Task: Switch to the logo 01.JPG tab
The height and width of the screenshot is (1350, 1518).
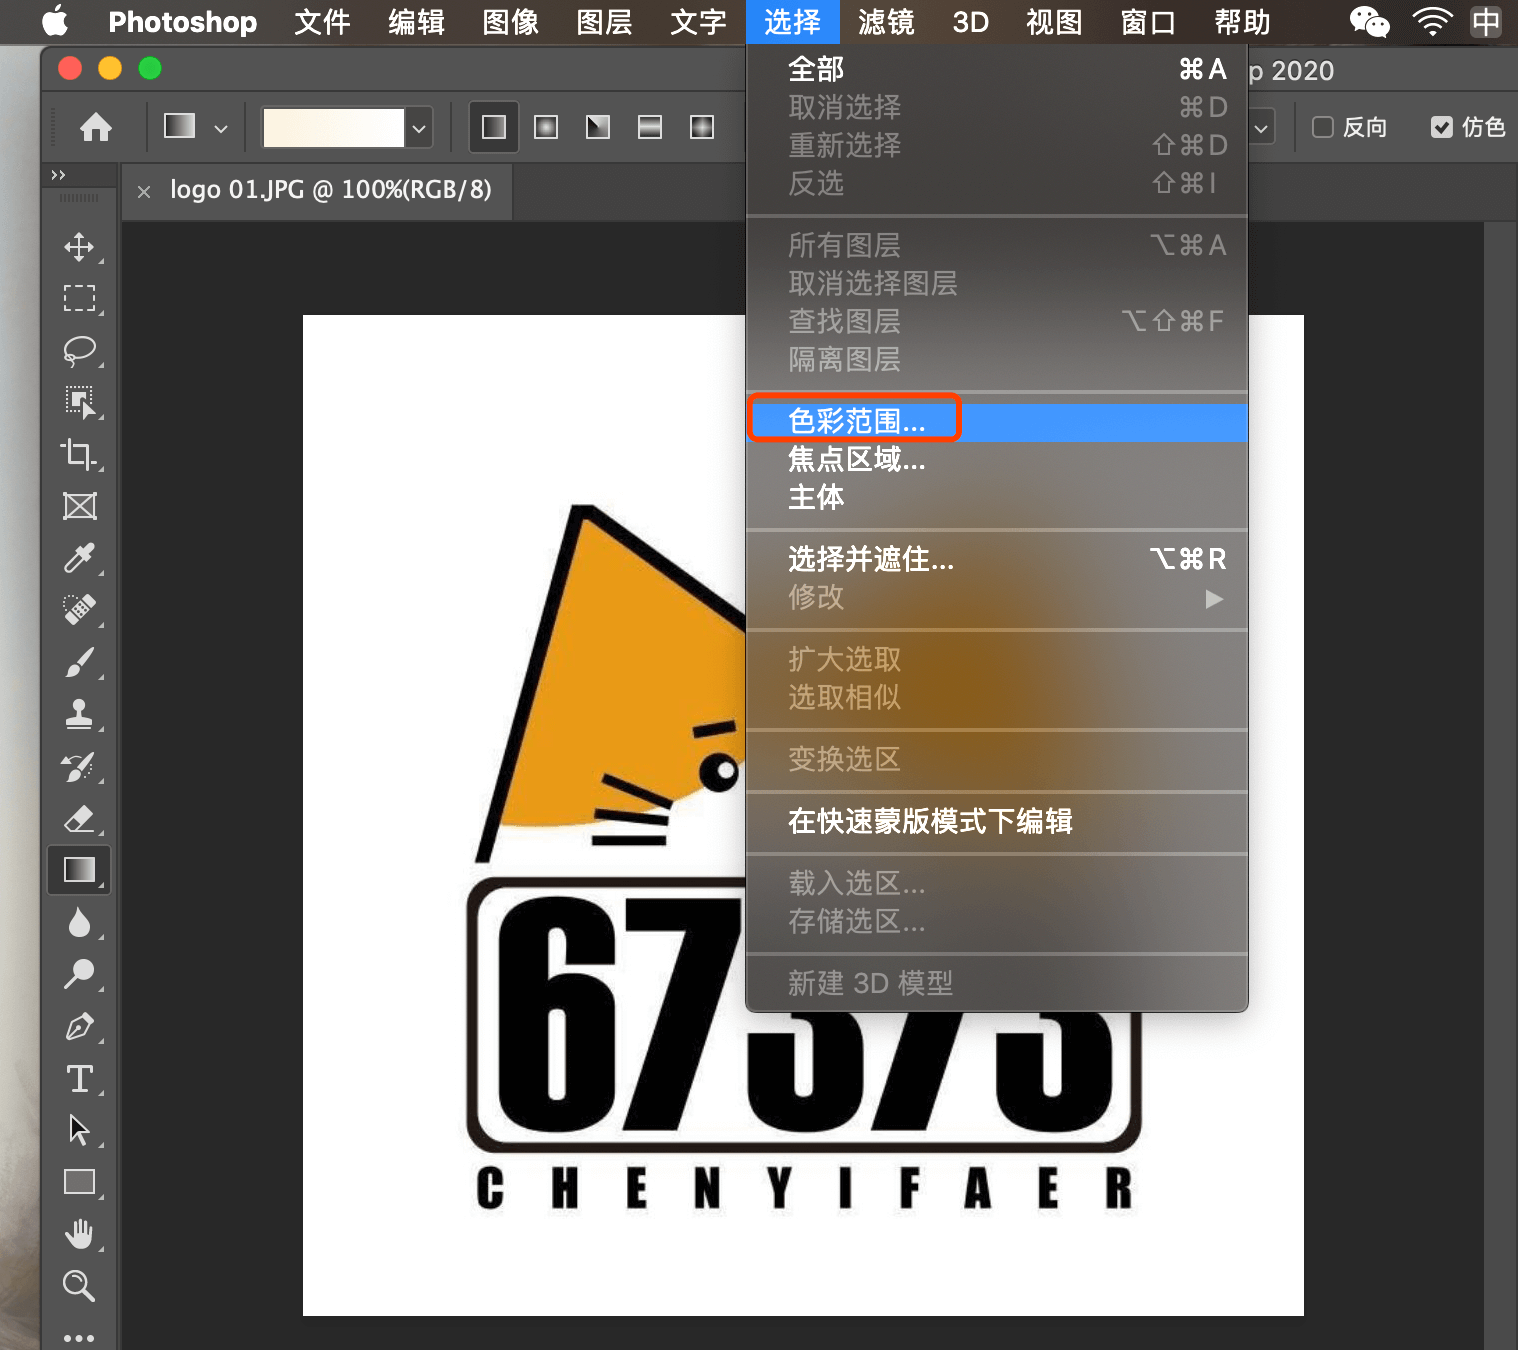Action: (x=330, y=189)
